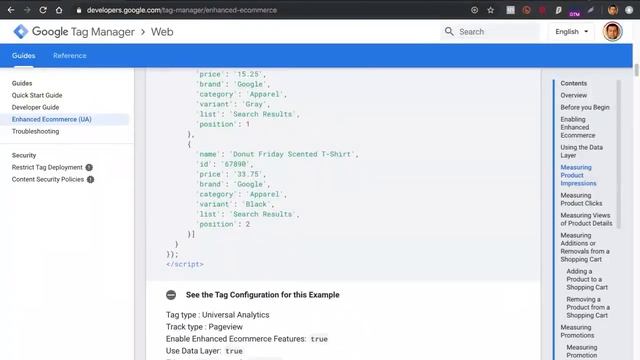The image size is (640, 360).
Task: Jump to Measuring Product Clicks section
Action: click(x=581, y=199)
